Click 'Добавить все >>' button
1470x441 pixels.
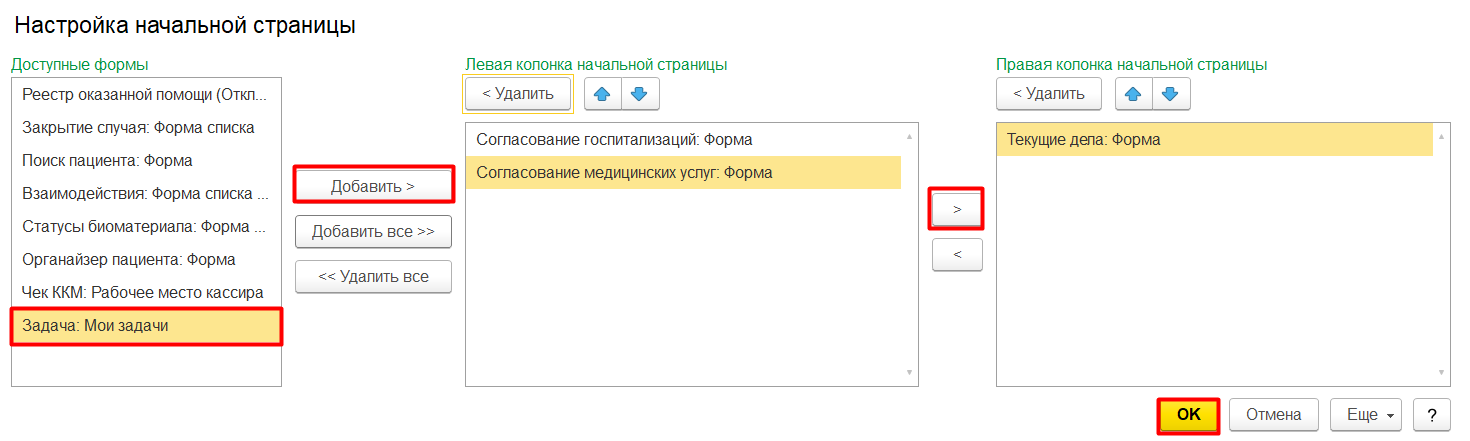[373, 231]
